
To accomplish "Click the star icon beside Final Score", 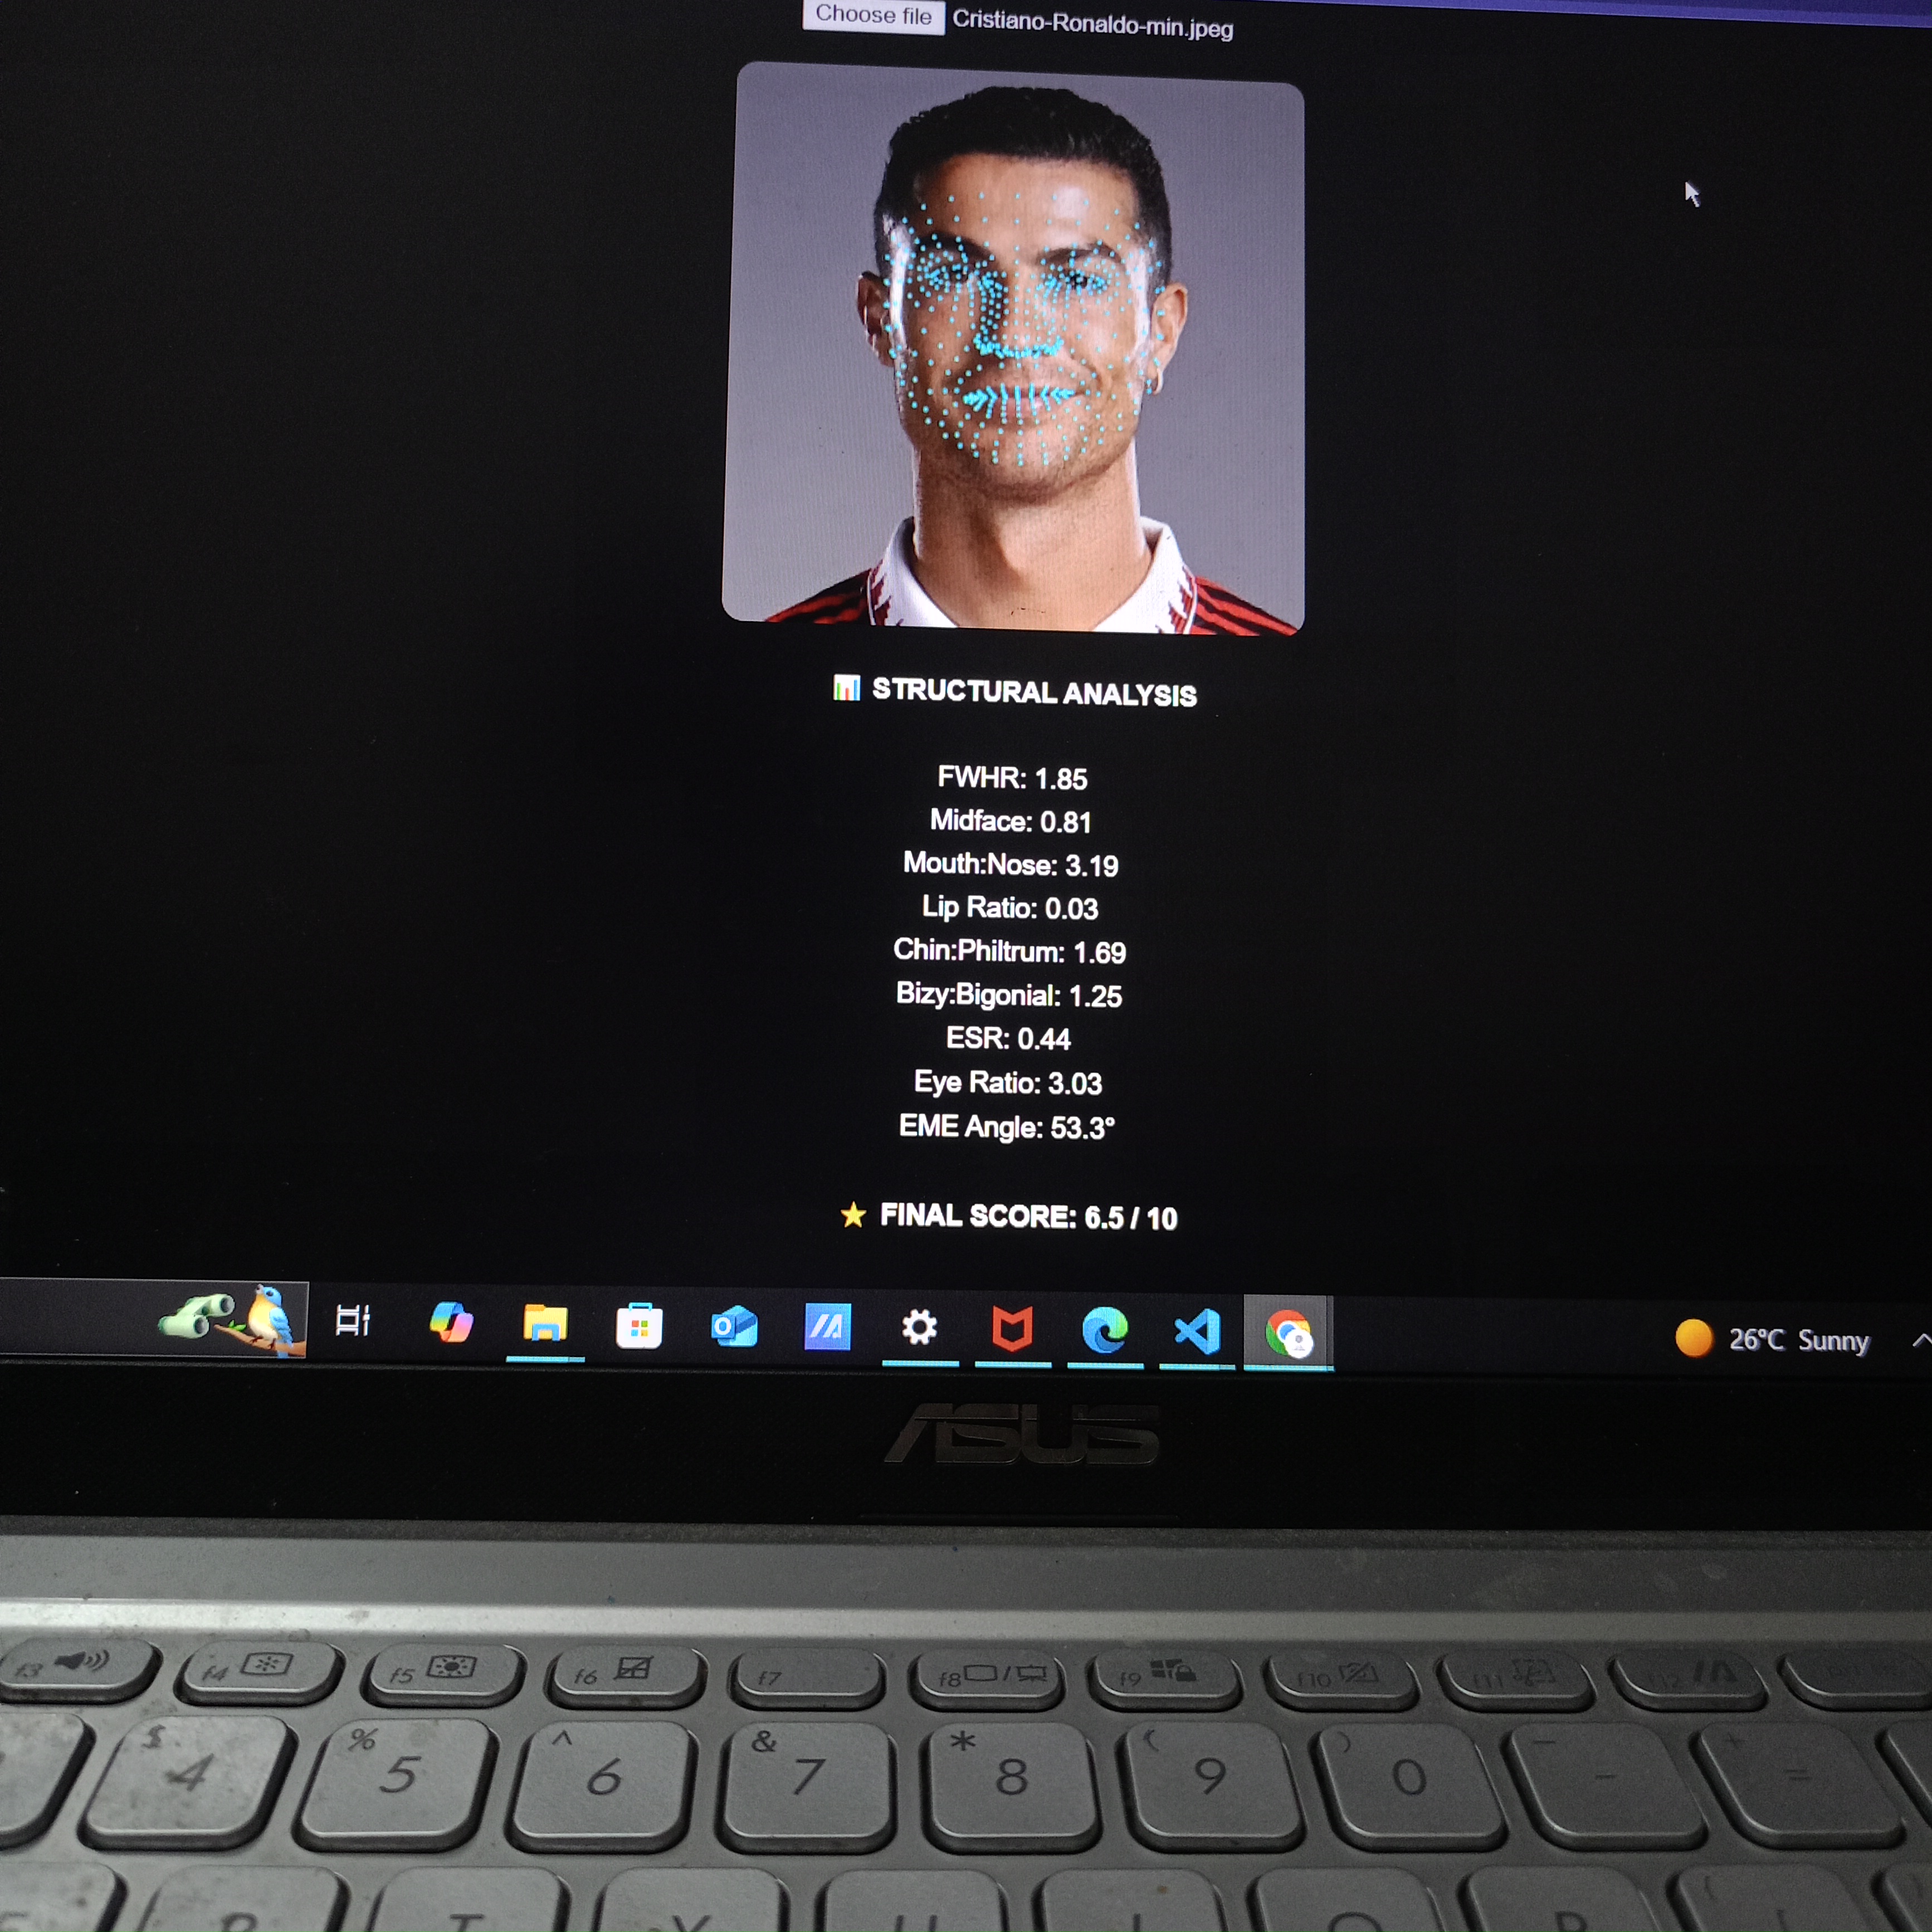I will click(x=853, y=1215).
